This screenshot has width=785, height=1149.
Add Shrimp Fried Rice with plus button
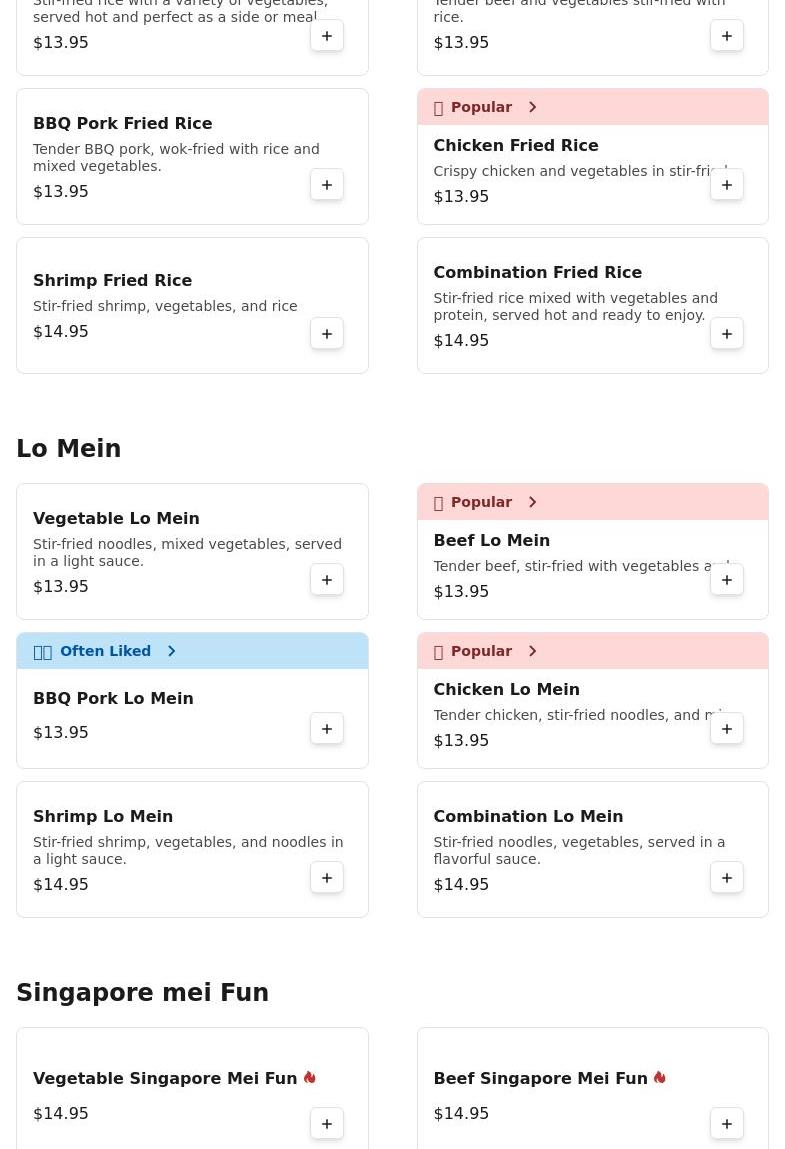click(x=327, y=334)
